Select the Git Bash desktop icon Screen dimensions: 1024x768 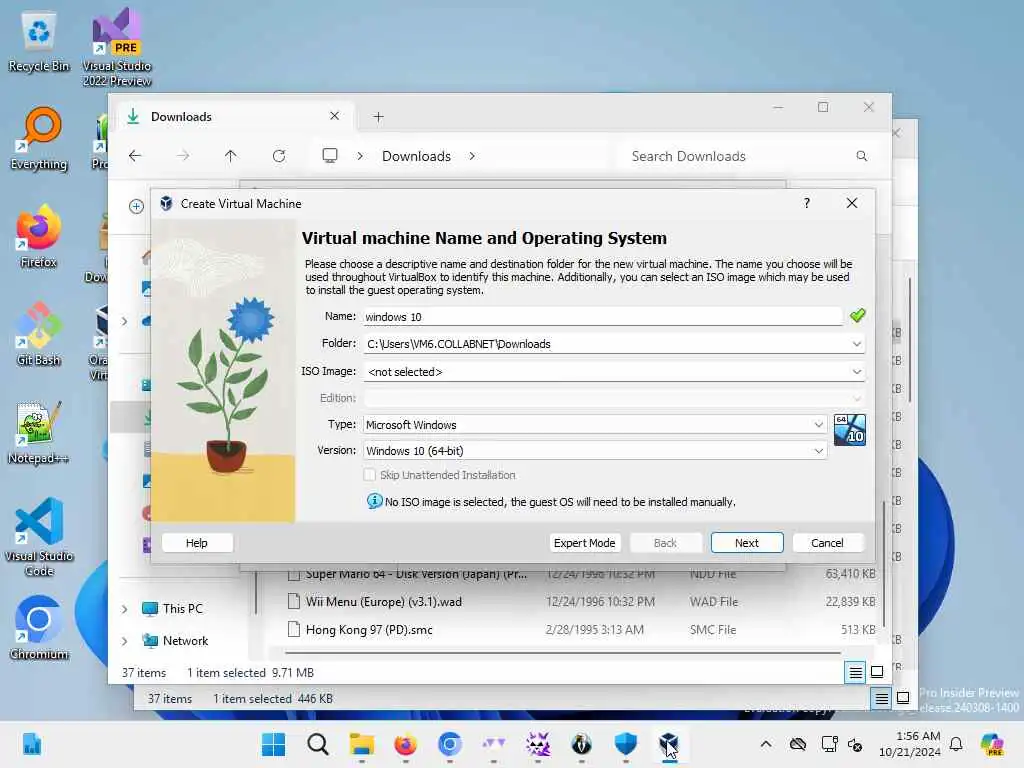pos(39,334)
